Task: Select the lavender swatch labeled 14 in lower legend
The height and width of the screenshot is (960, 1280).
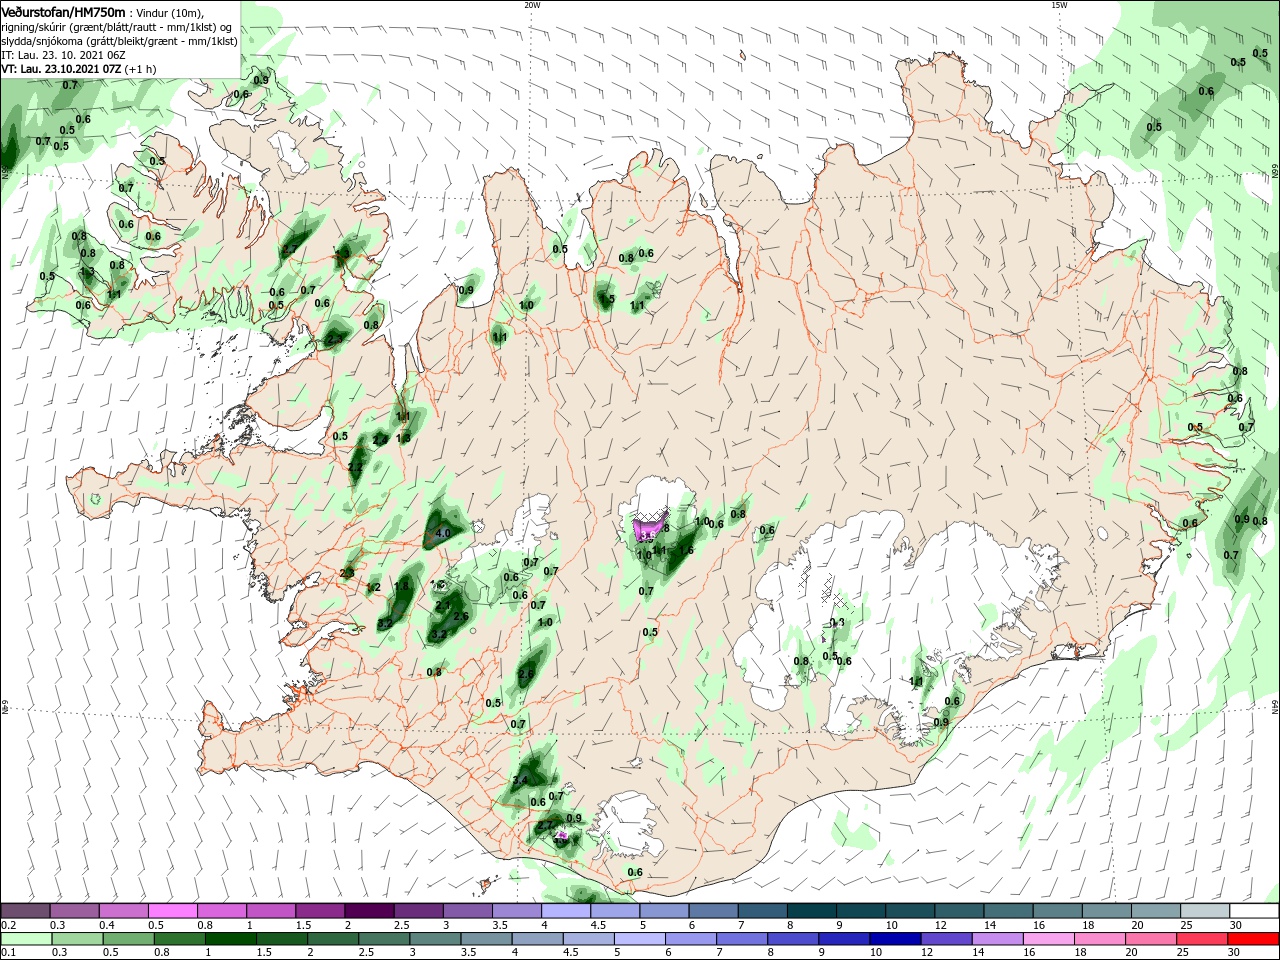Action: (x=997, y=939)
